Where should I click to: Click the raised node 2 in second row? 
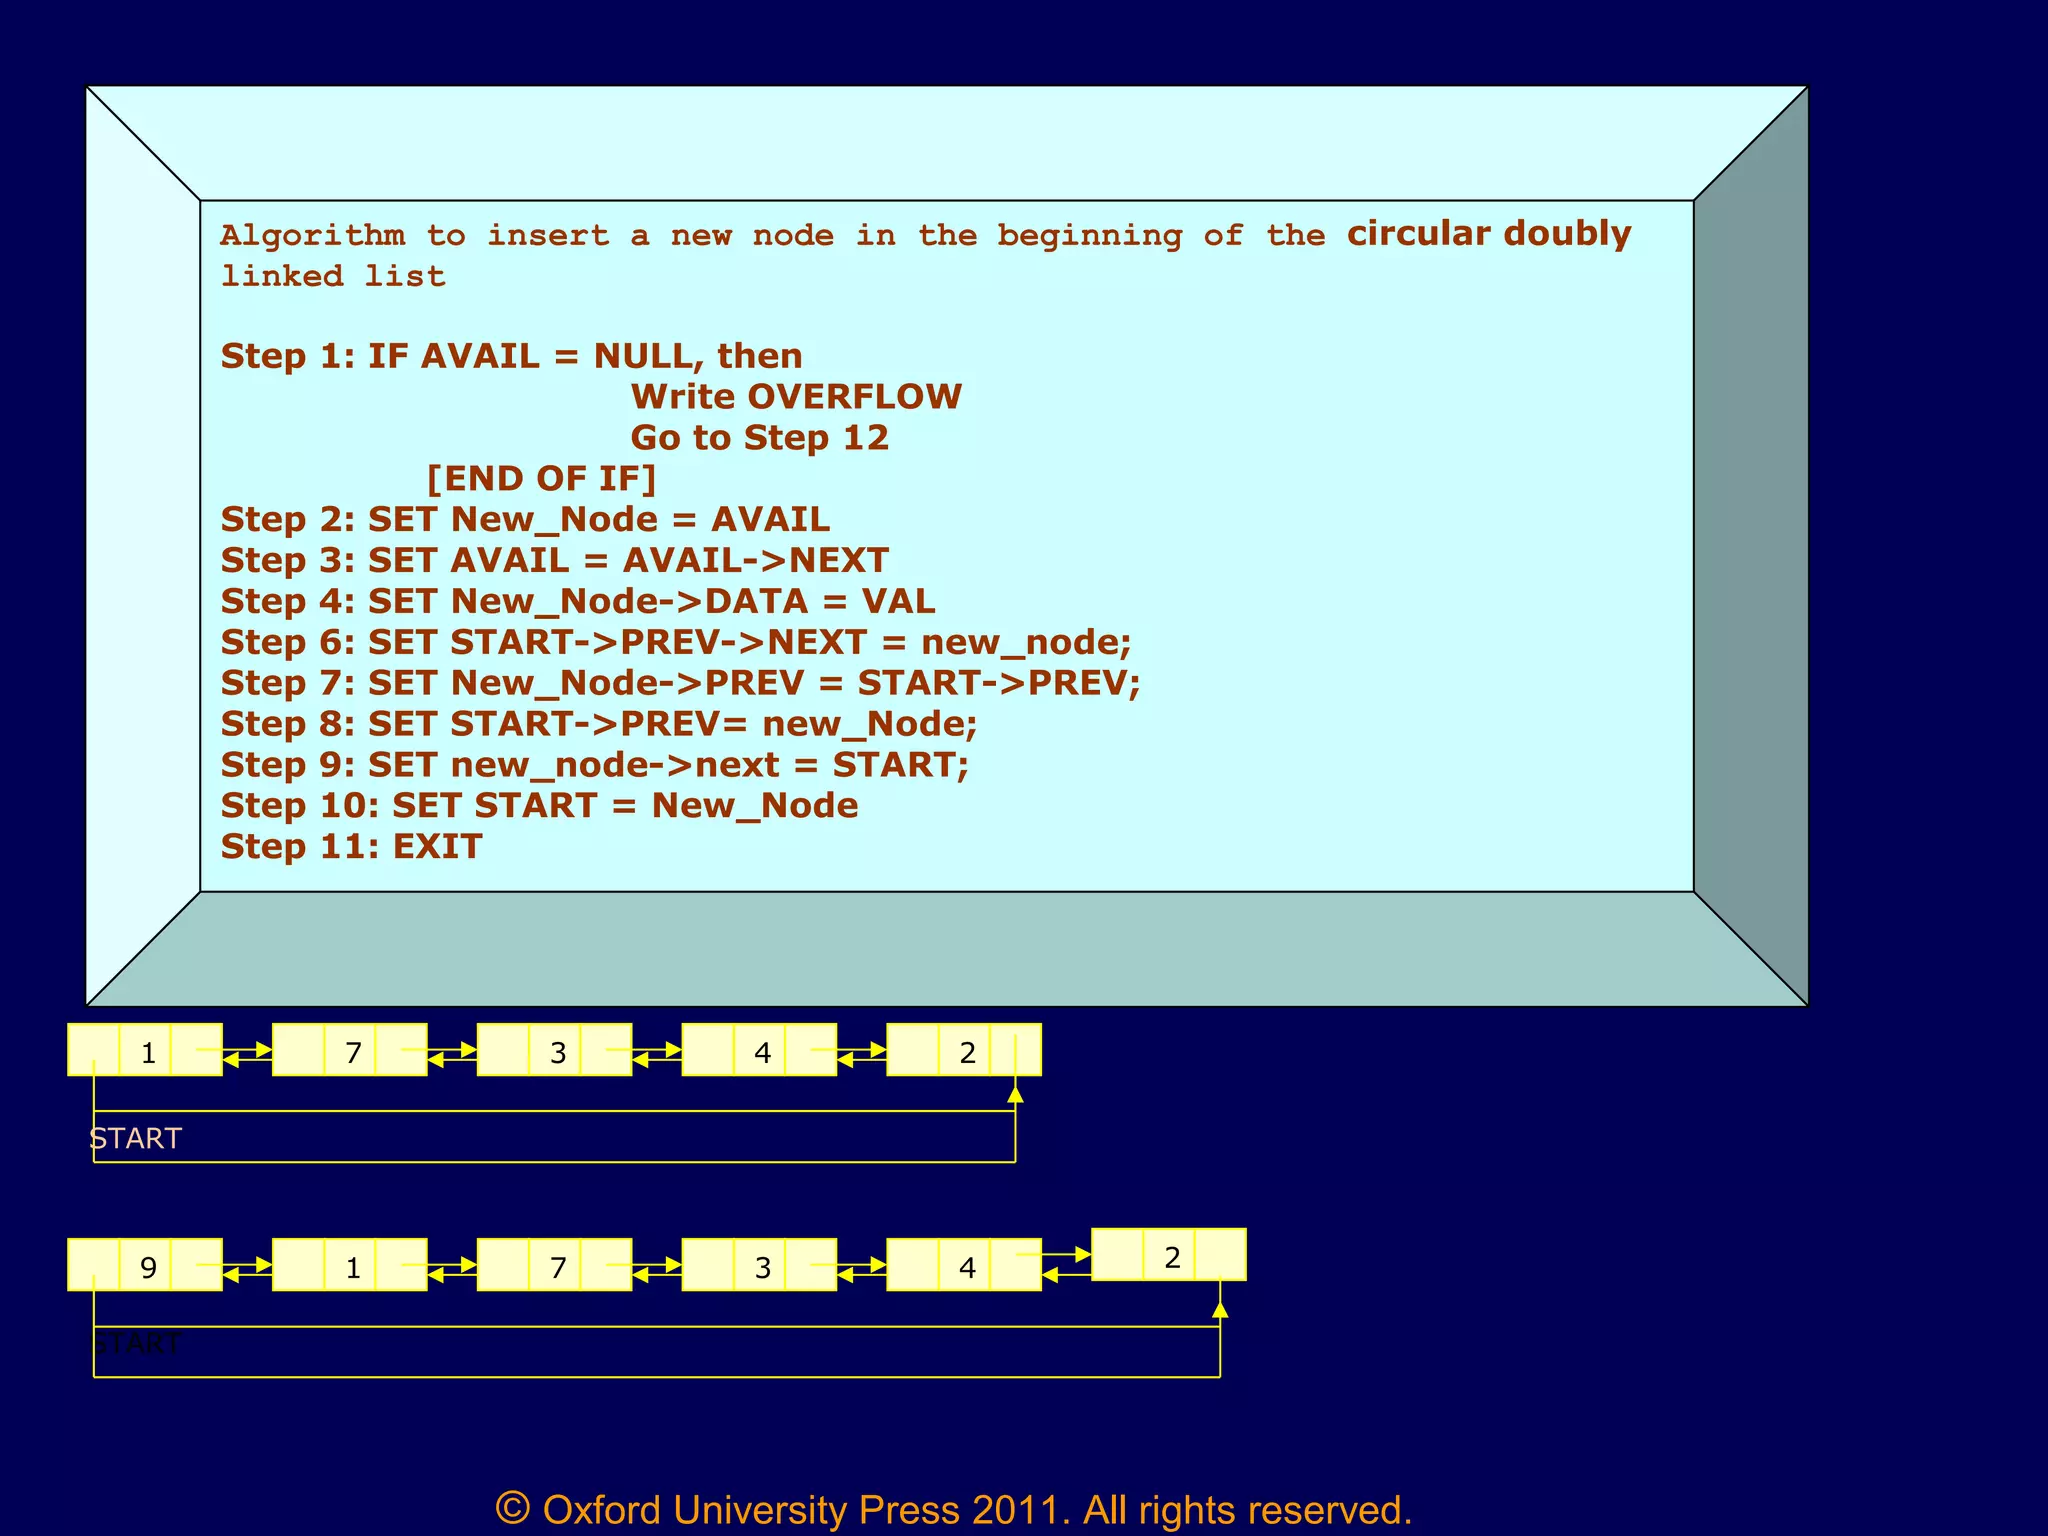click(x=1170, y=1255)
